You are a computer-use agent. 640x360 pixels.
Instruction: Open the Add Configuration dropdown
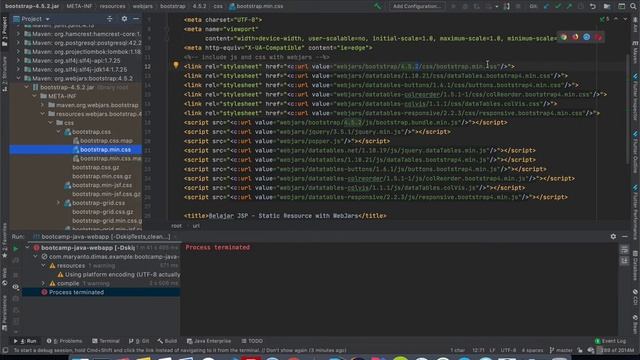point(416,6)
